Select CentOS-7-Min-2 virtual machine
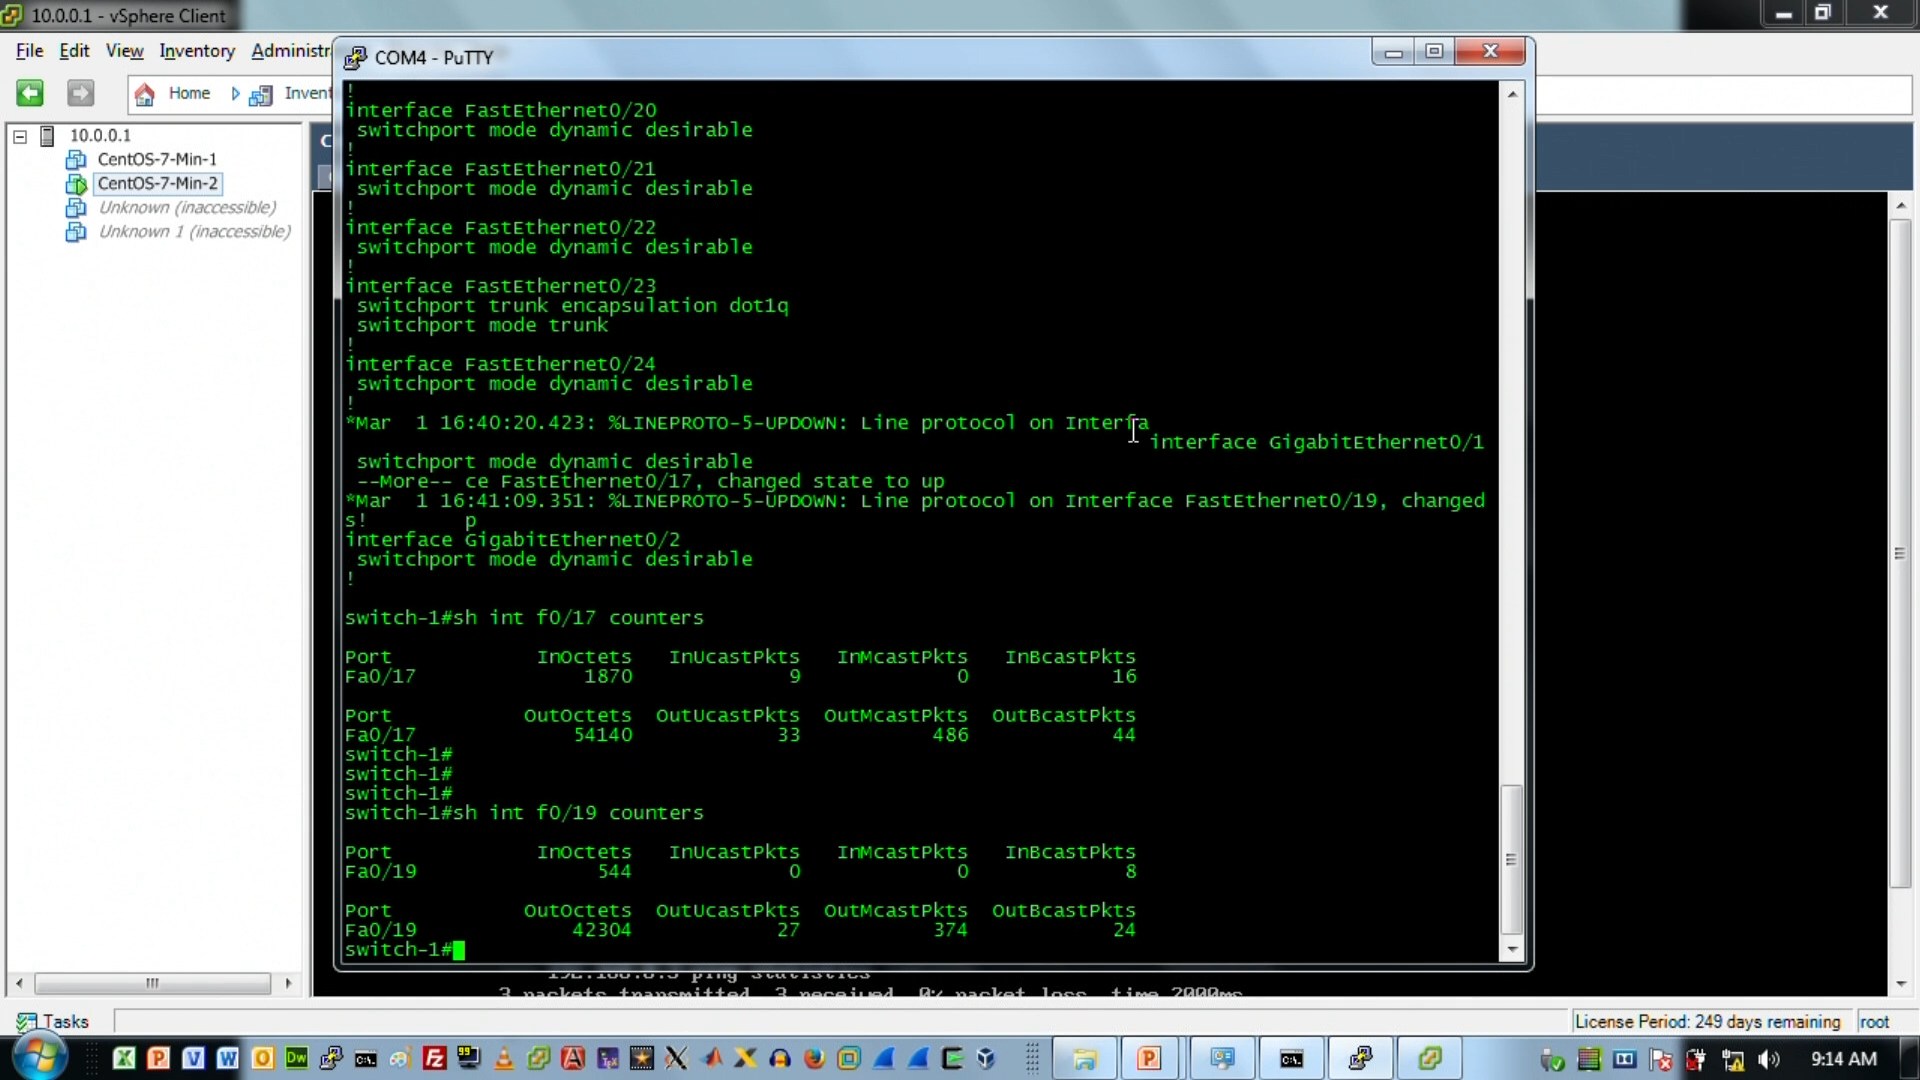 [158, 183]
